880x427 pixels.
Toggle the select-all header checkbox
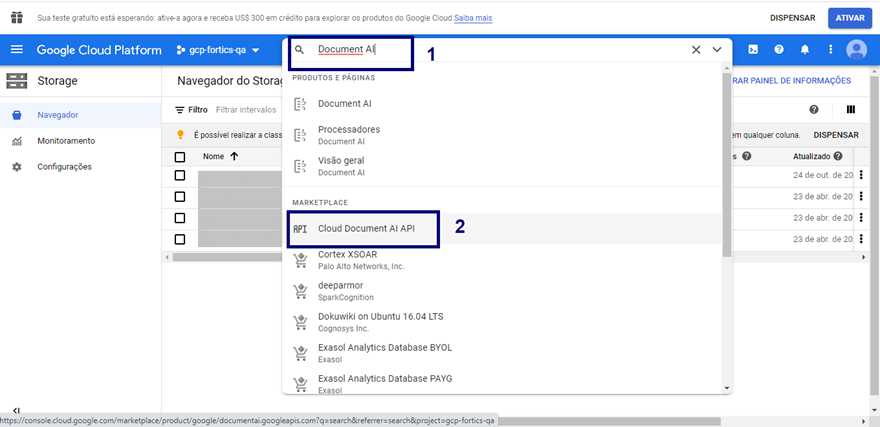click(180, 157)
